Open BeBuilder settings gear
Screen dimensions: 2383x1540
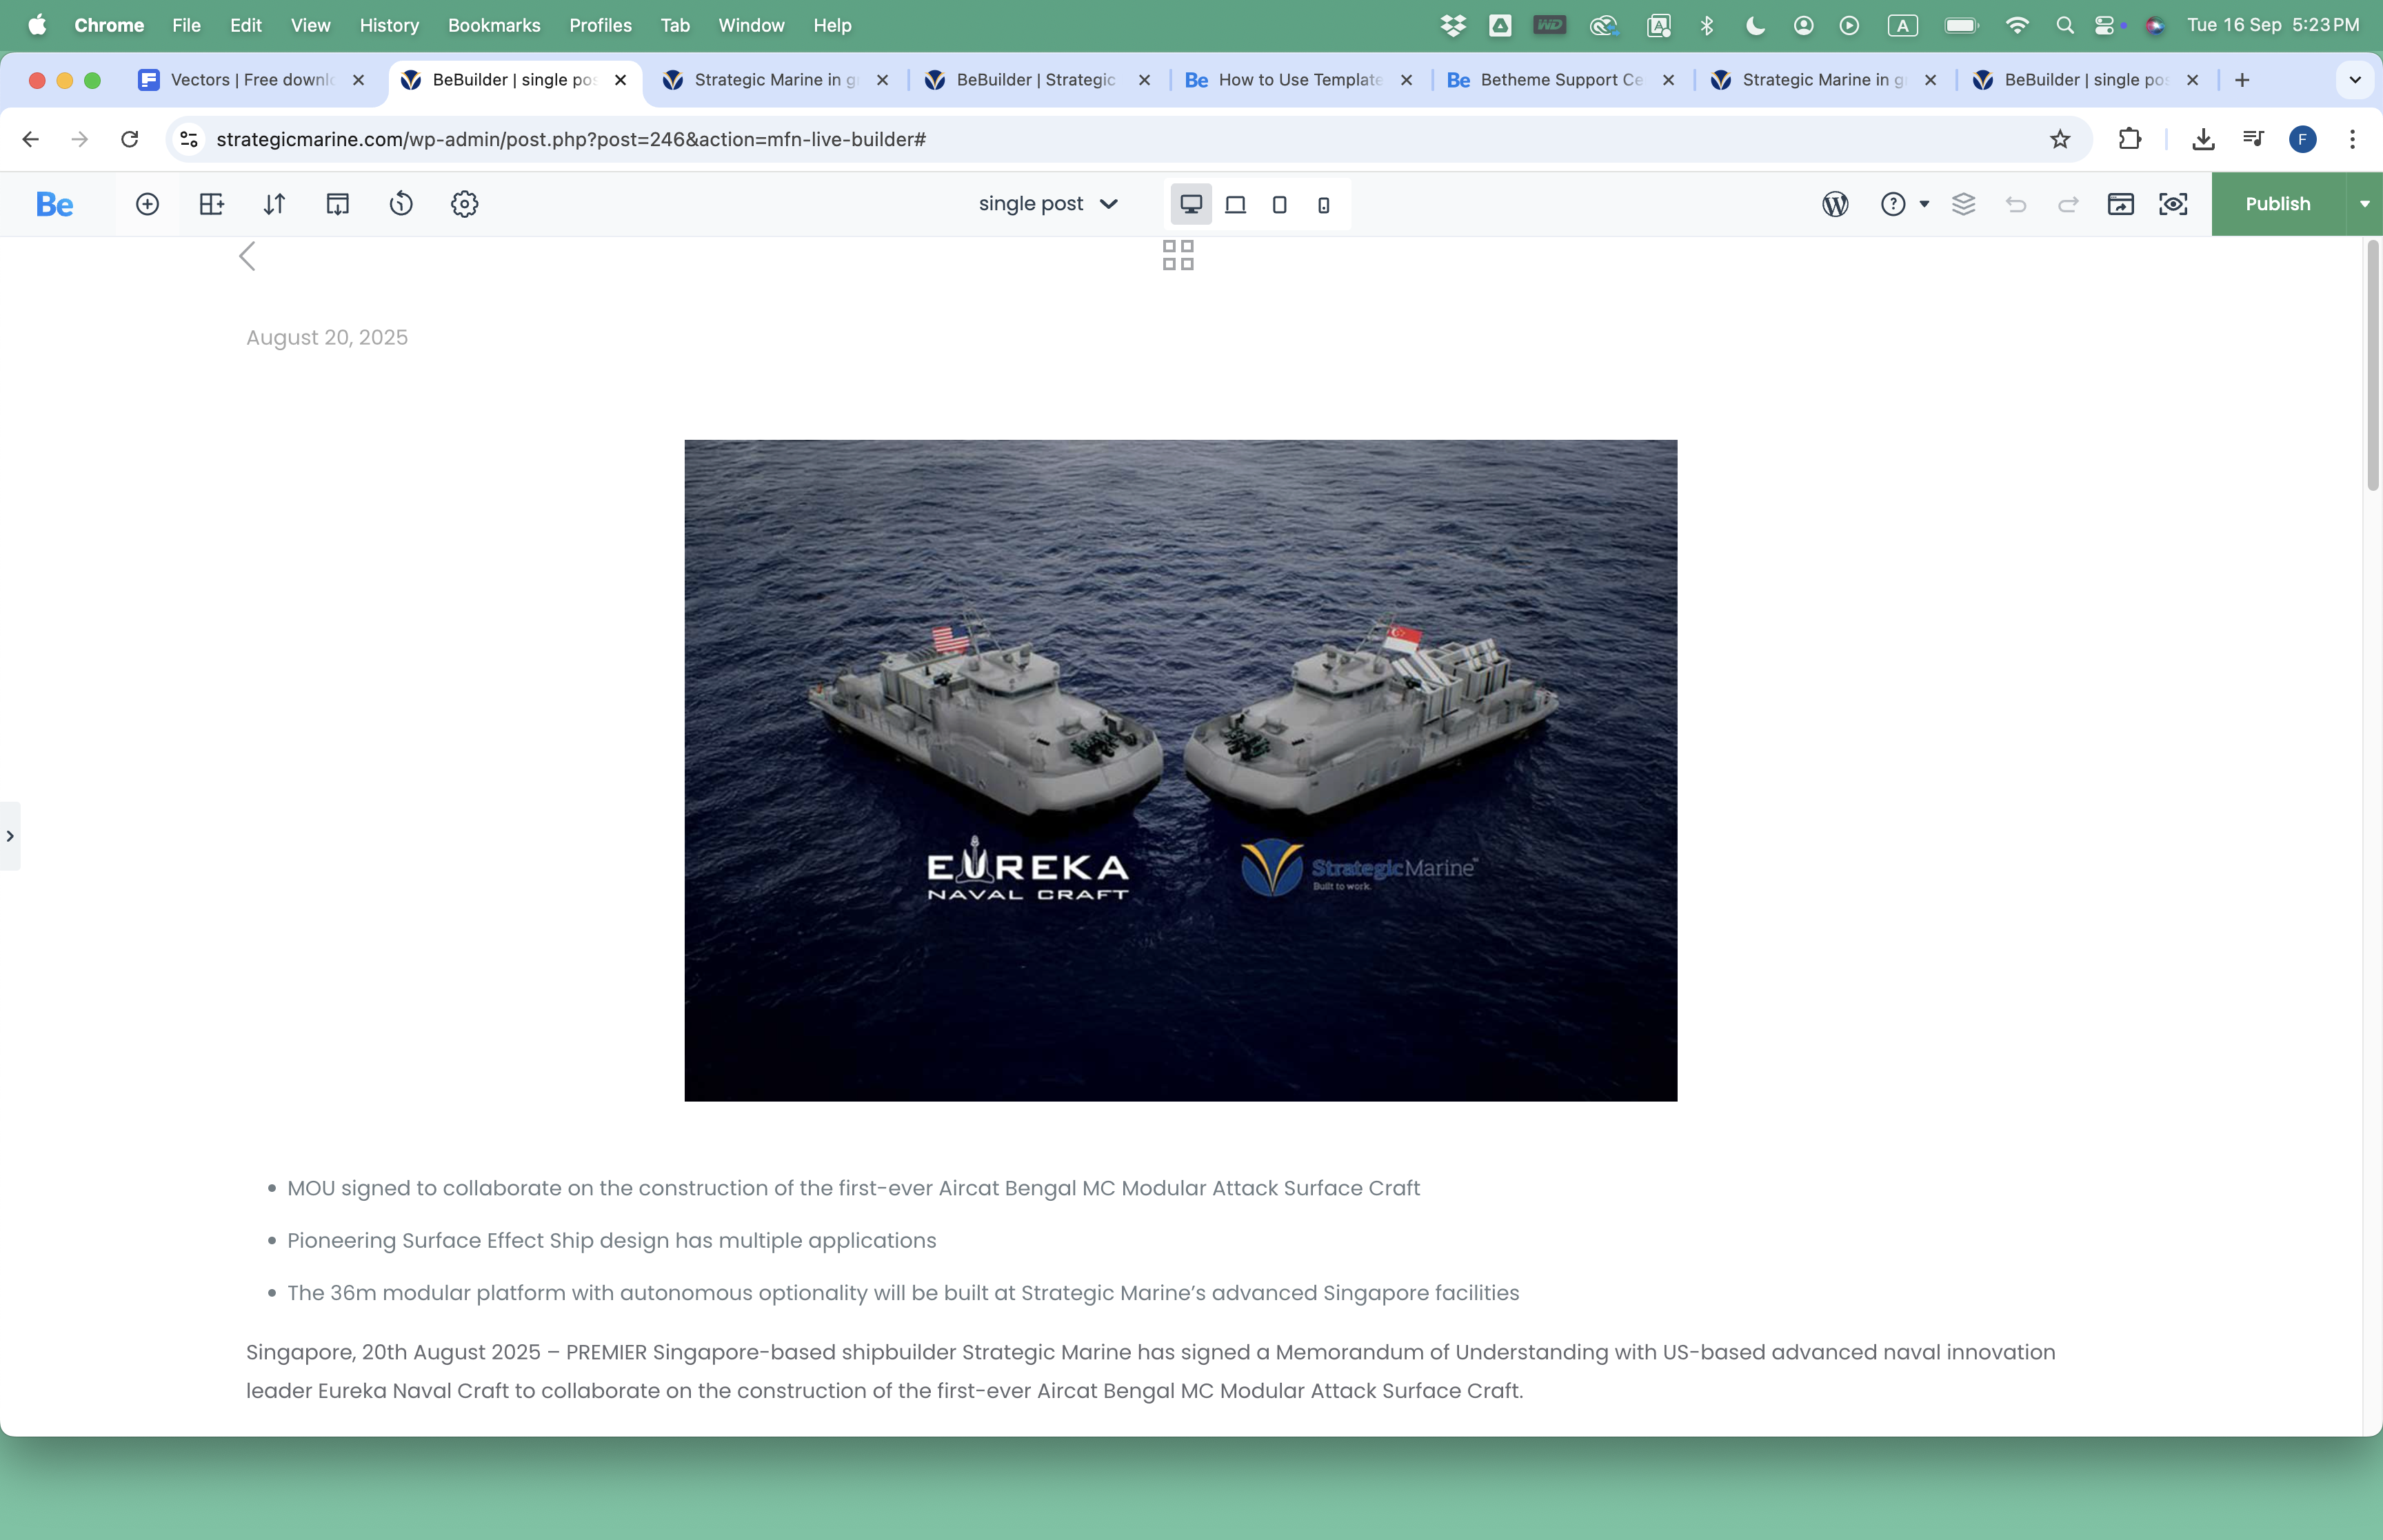click(465, 204)
